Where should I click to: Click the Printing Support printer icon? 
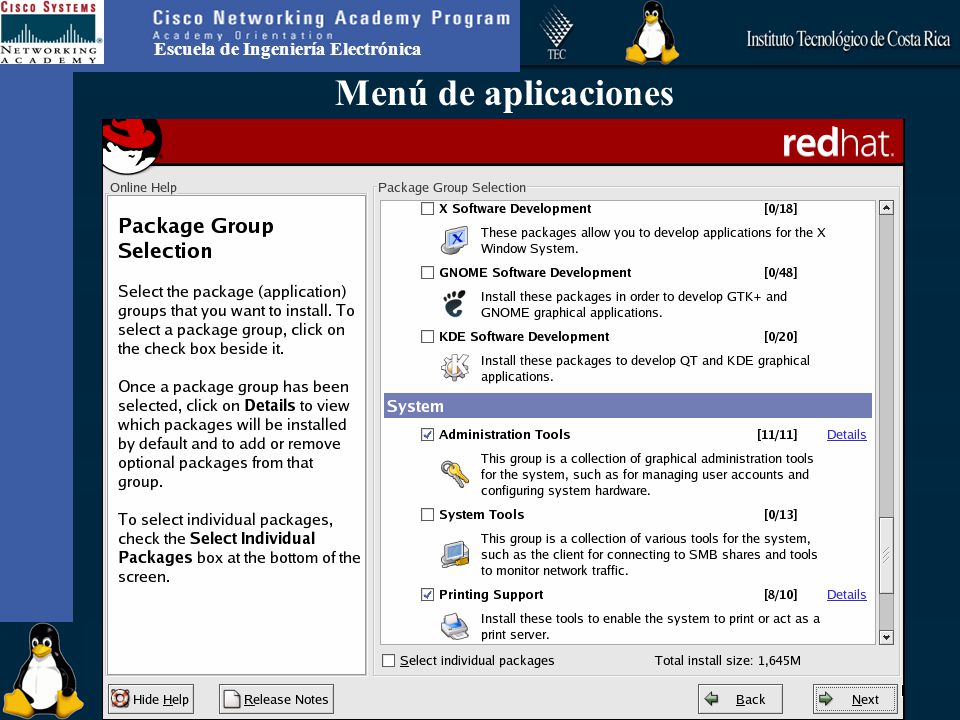(x=455, y=626)
